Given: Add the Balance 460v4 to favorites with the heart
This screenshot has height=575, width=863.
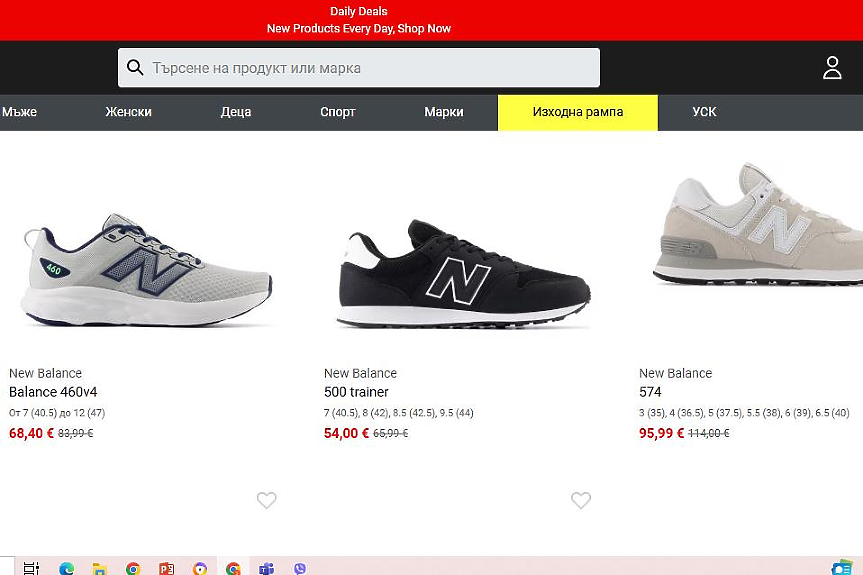Looking at the screenshot, I should [x=266, y=501].
